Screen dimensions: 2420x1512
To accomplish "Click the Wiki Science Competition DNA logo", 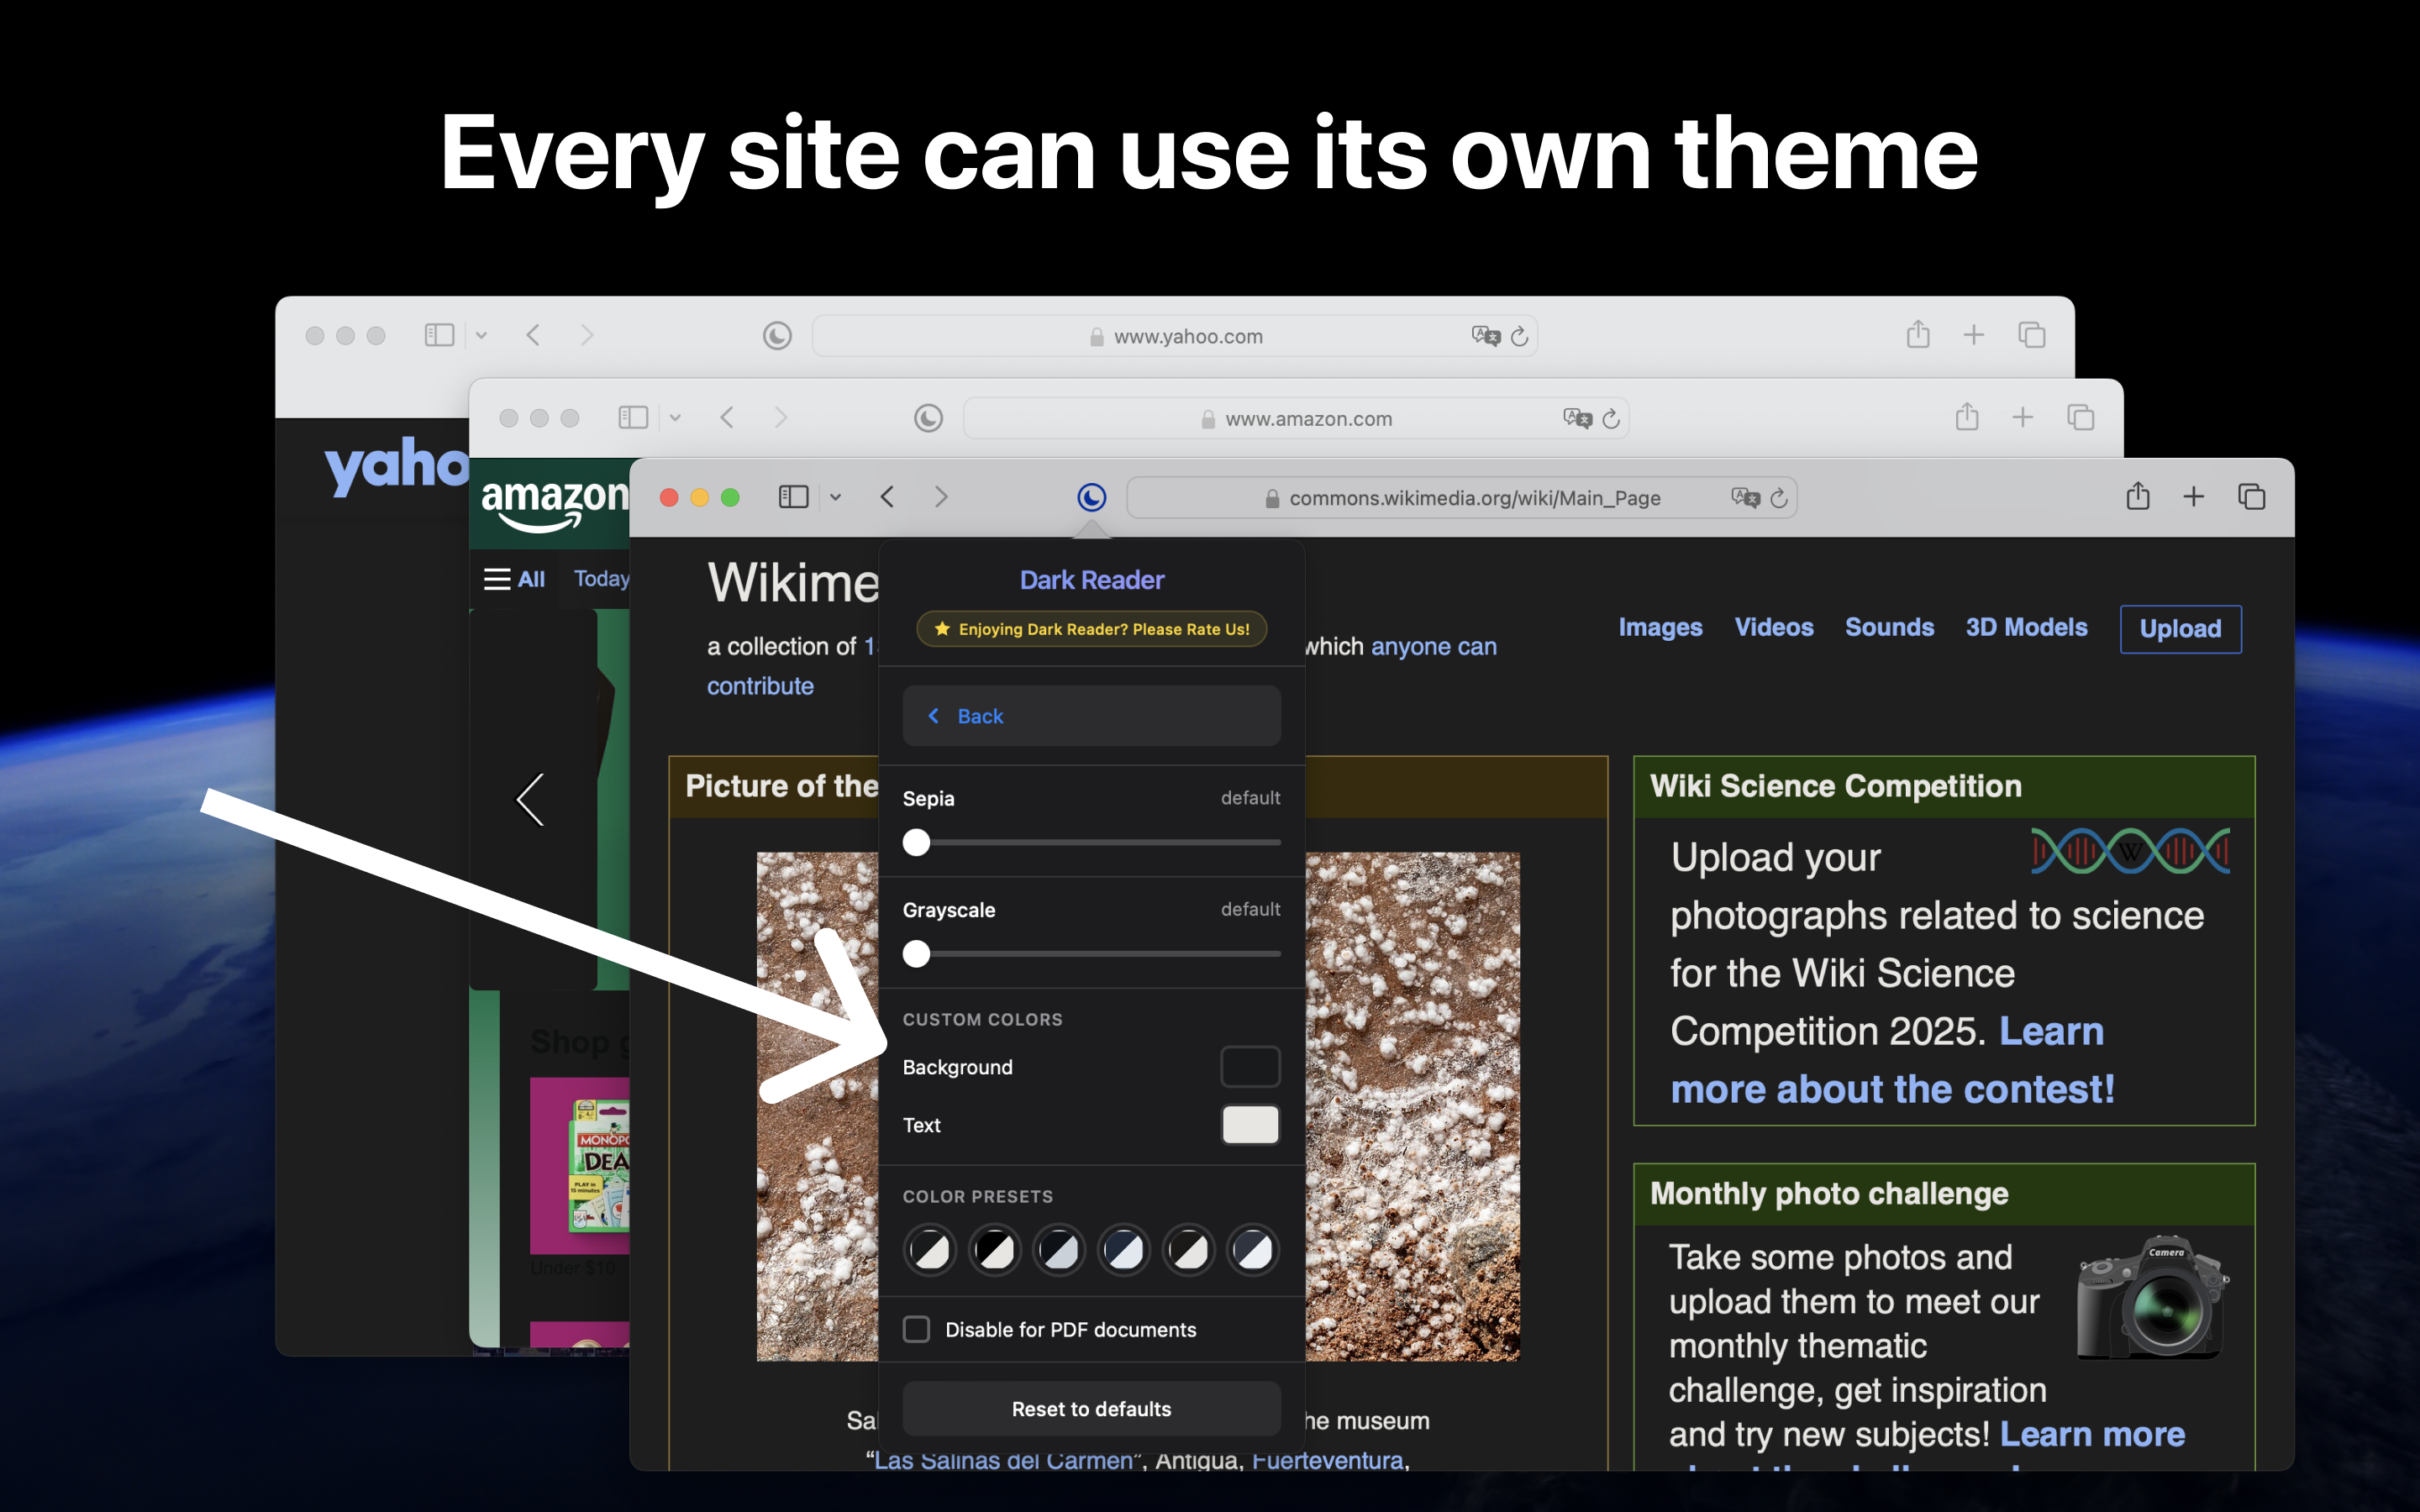I will (x=2130, y=851).
